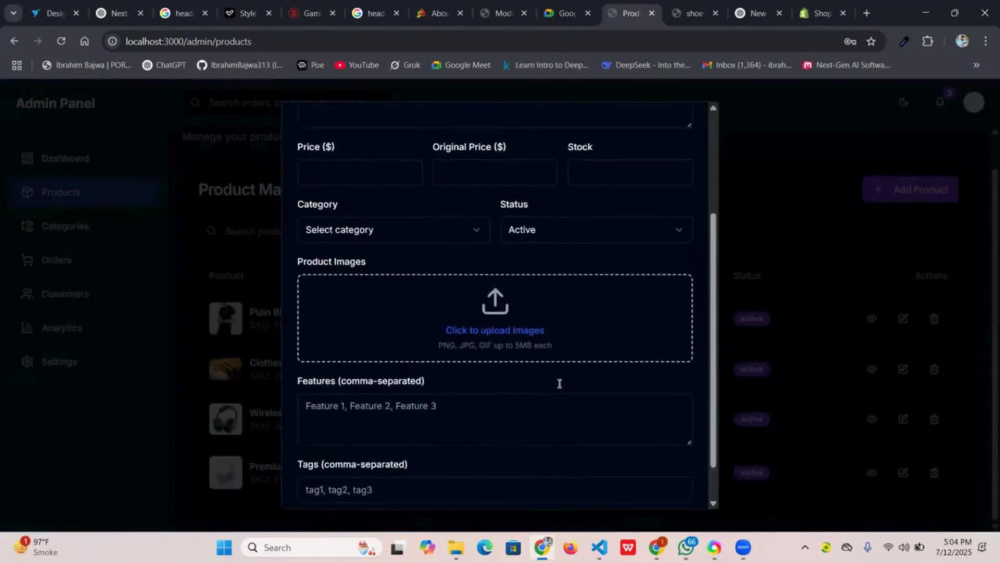Click the Add Product button
Screen dimensions: 1000x563
[x=910, y=189]
